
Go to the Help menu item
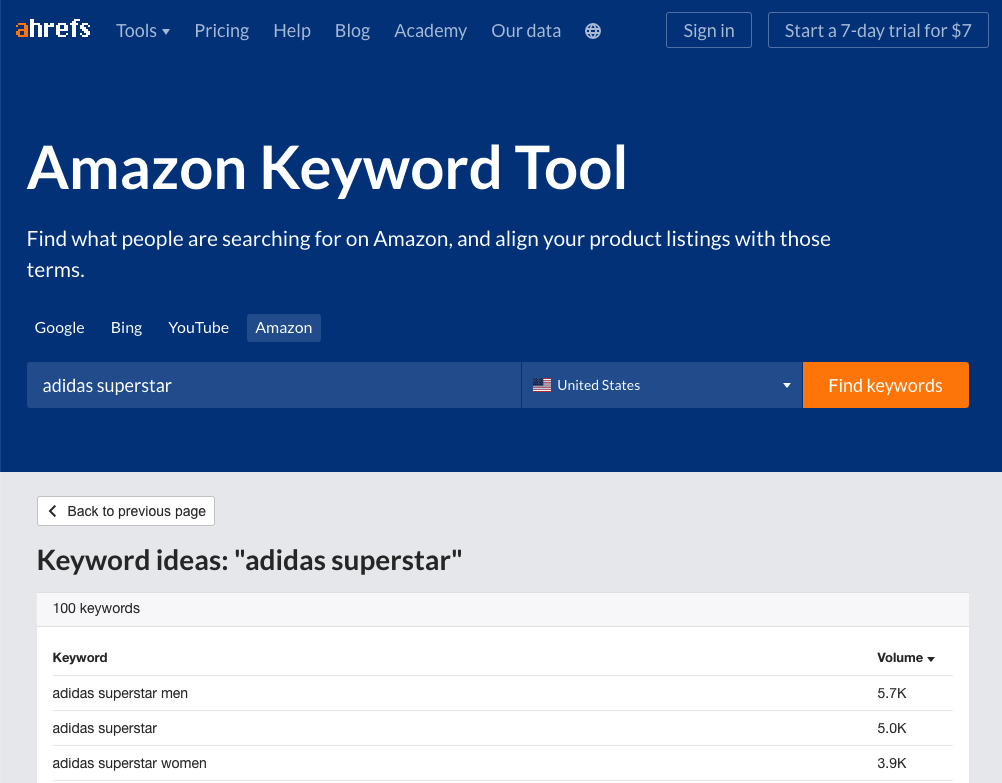click(292, 31)
